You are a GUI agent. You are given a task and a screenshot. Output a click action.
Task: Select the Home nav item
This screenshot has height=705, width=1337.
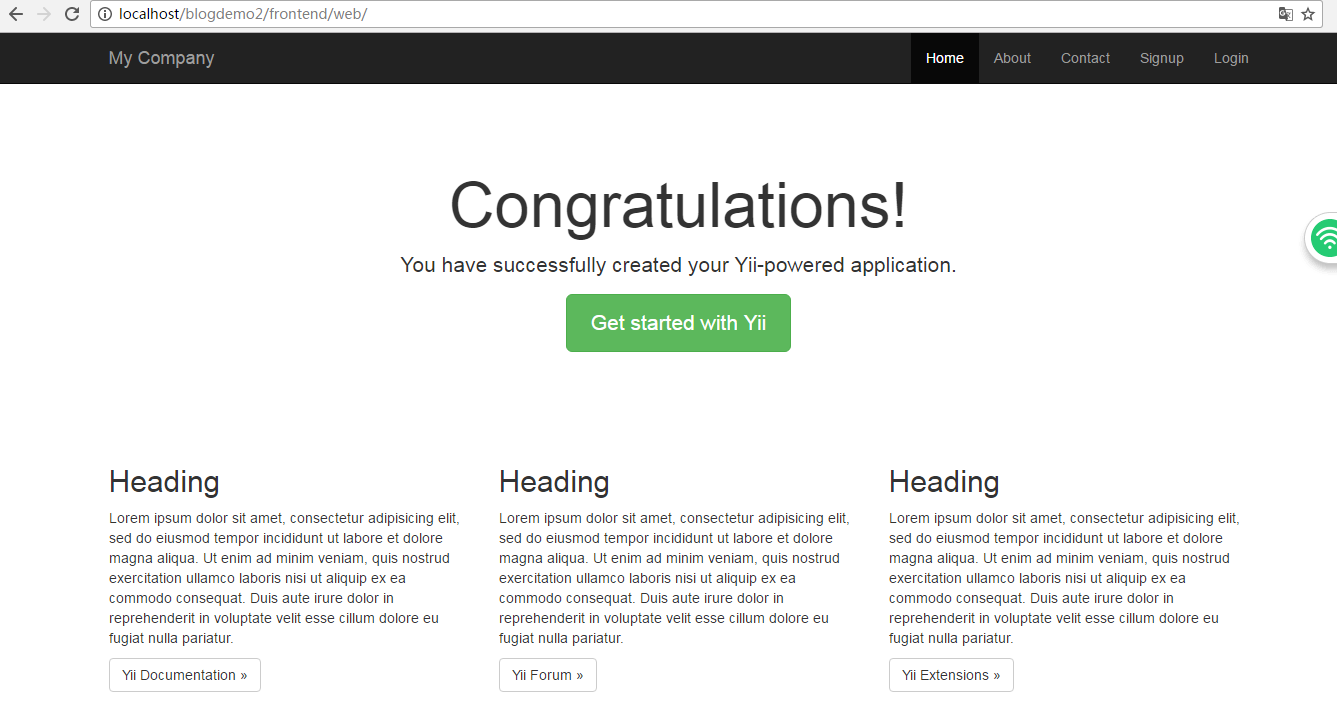click(x=945, y=58)
